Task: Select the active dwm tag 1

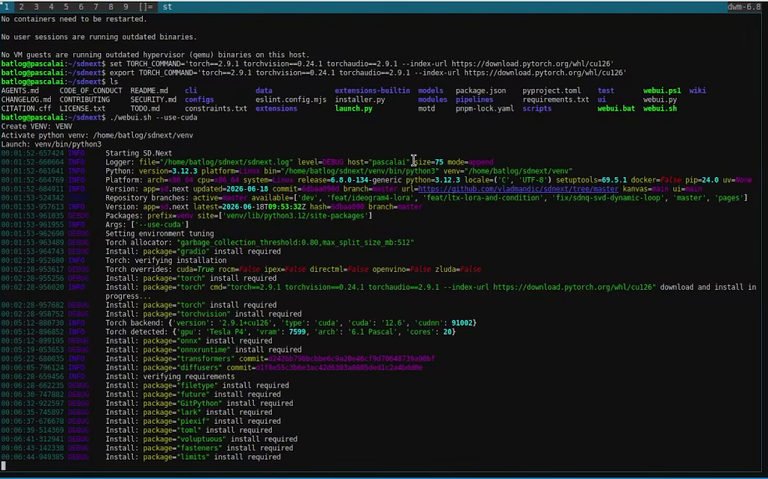Action: coord(7,7)
